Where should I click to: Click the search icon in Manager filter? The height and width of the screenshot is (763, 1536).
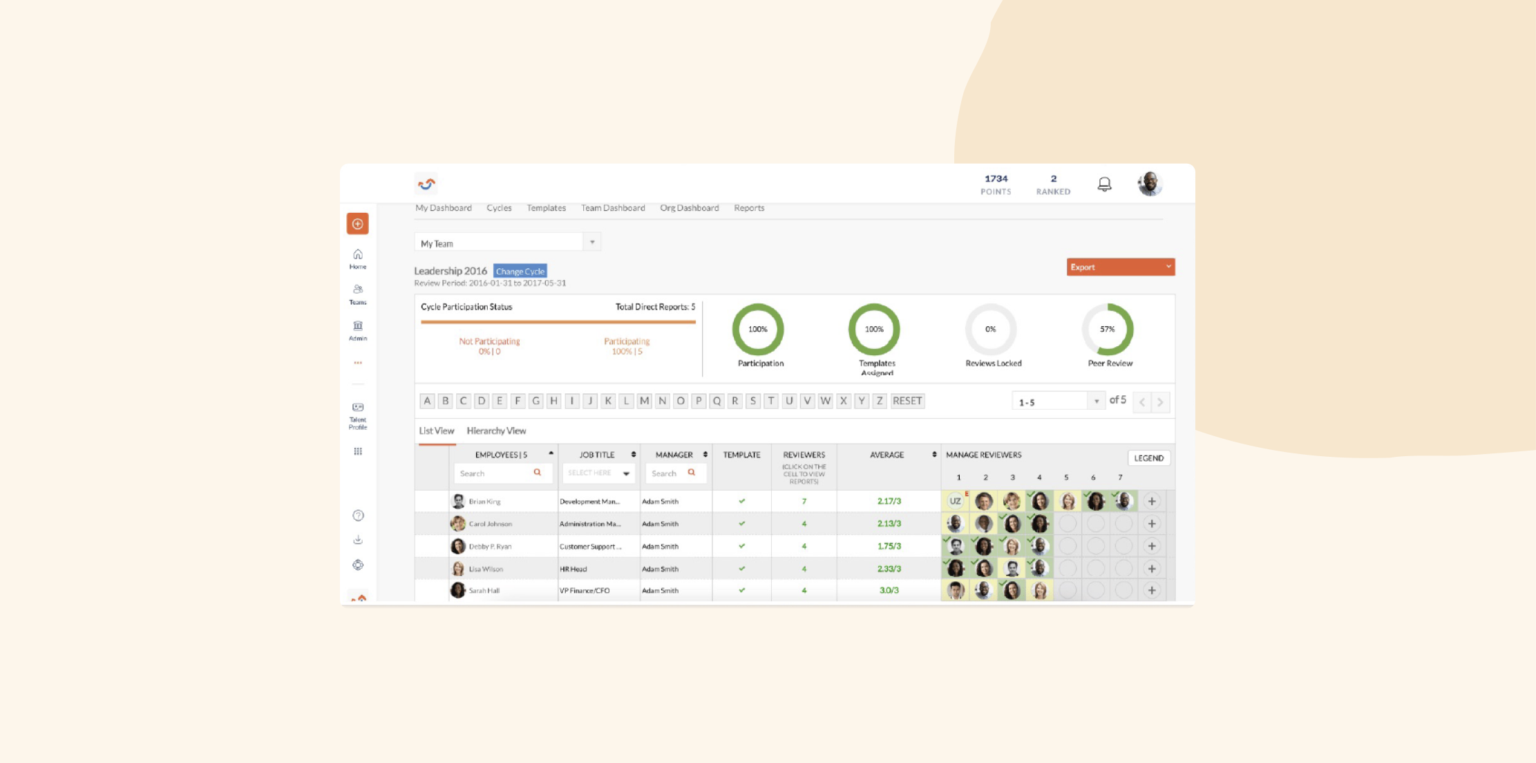pos(691,473)
